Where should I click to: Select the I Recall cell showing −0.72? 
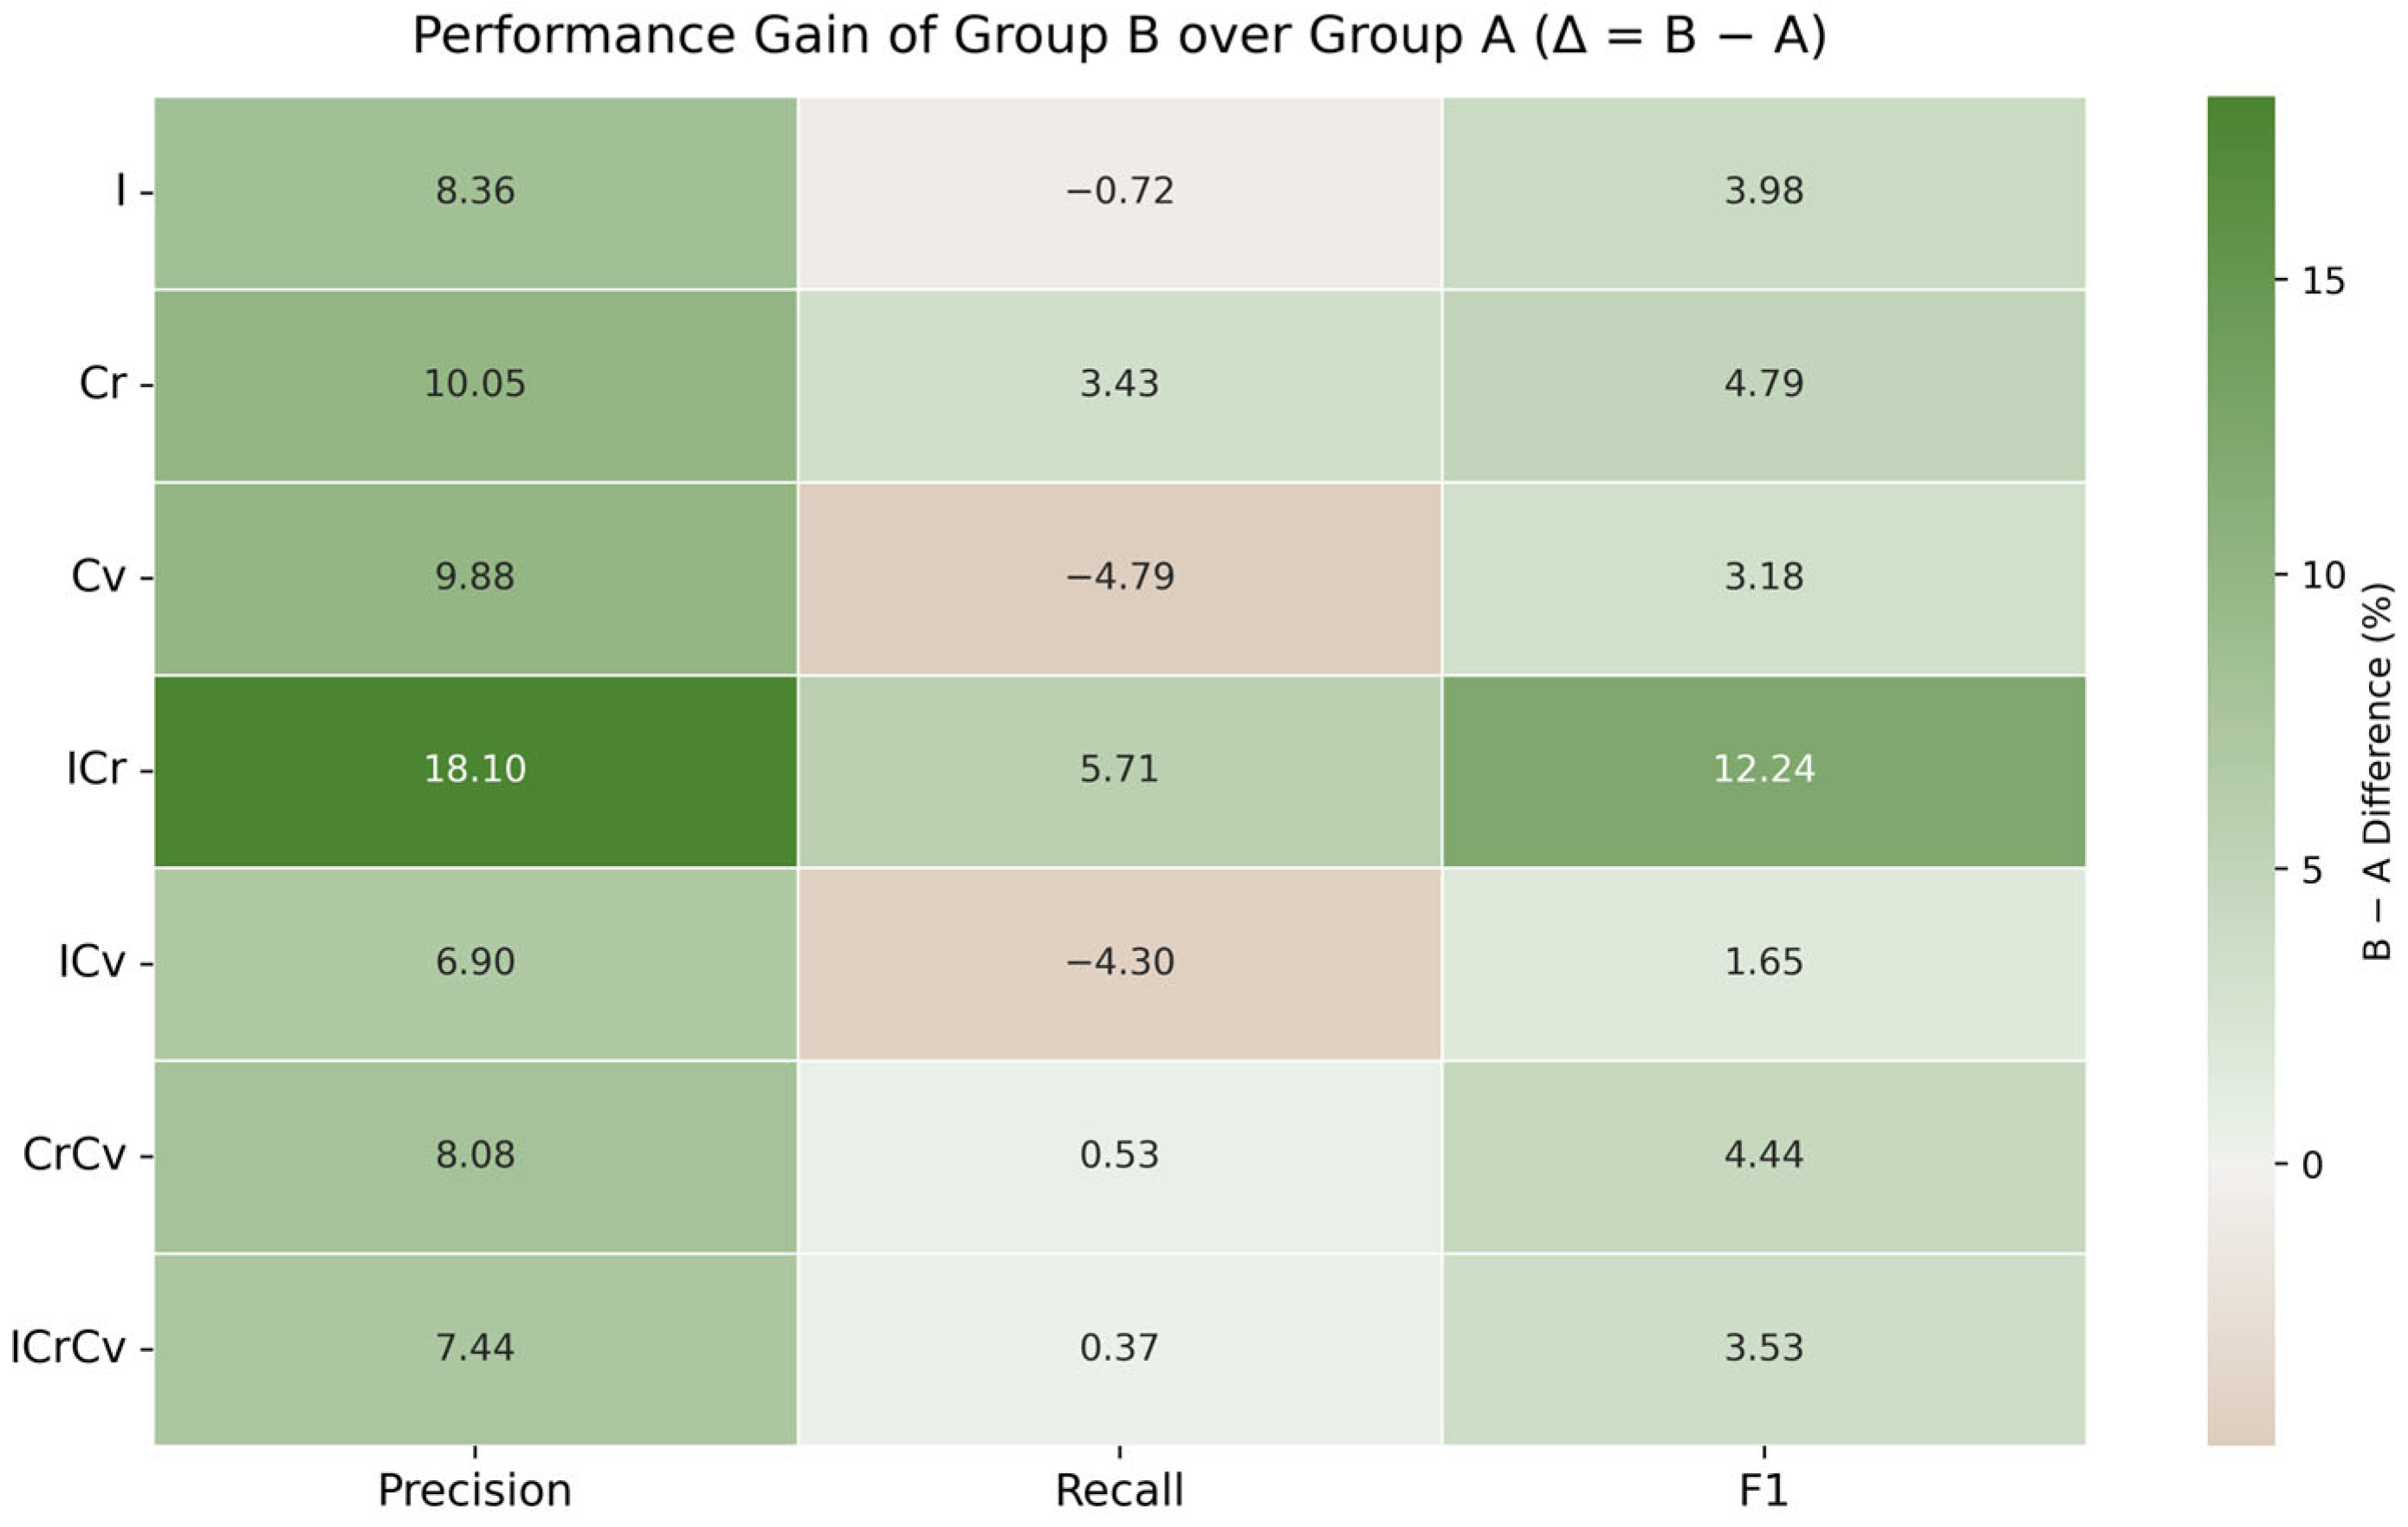[1119, 191]
